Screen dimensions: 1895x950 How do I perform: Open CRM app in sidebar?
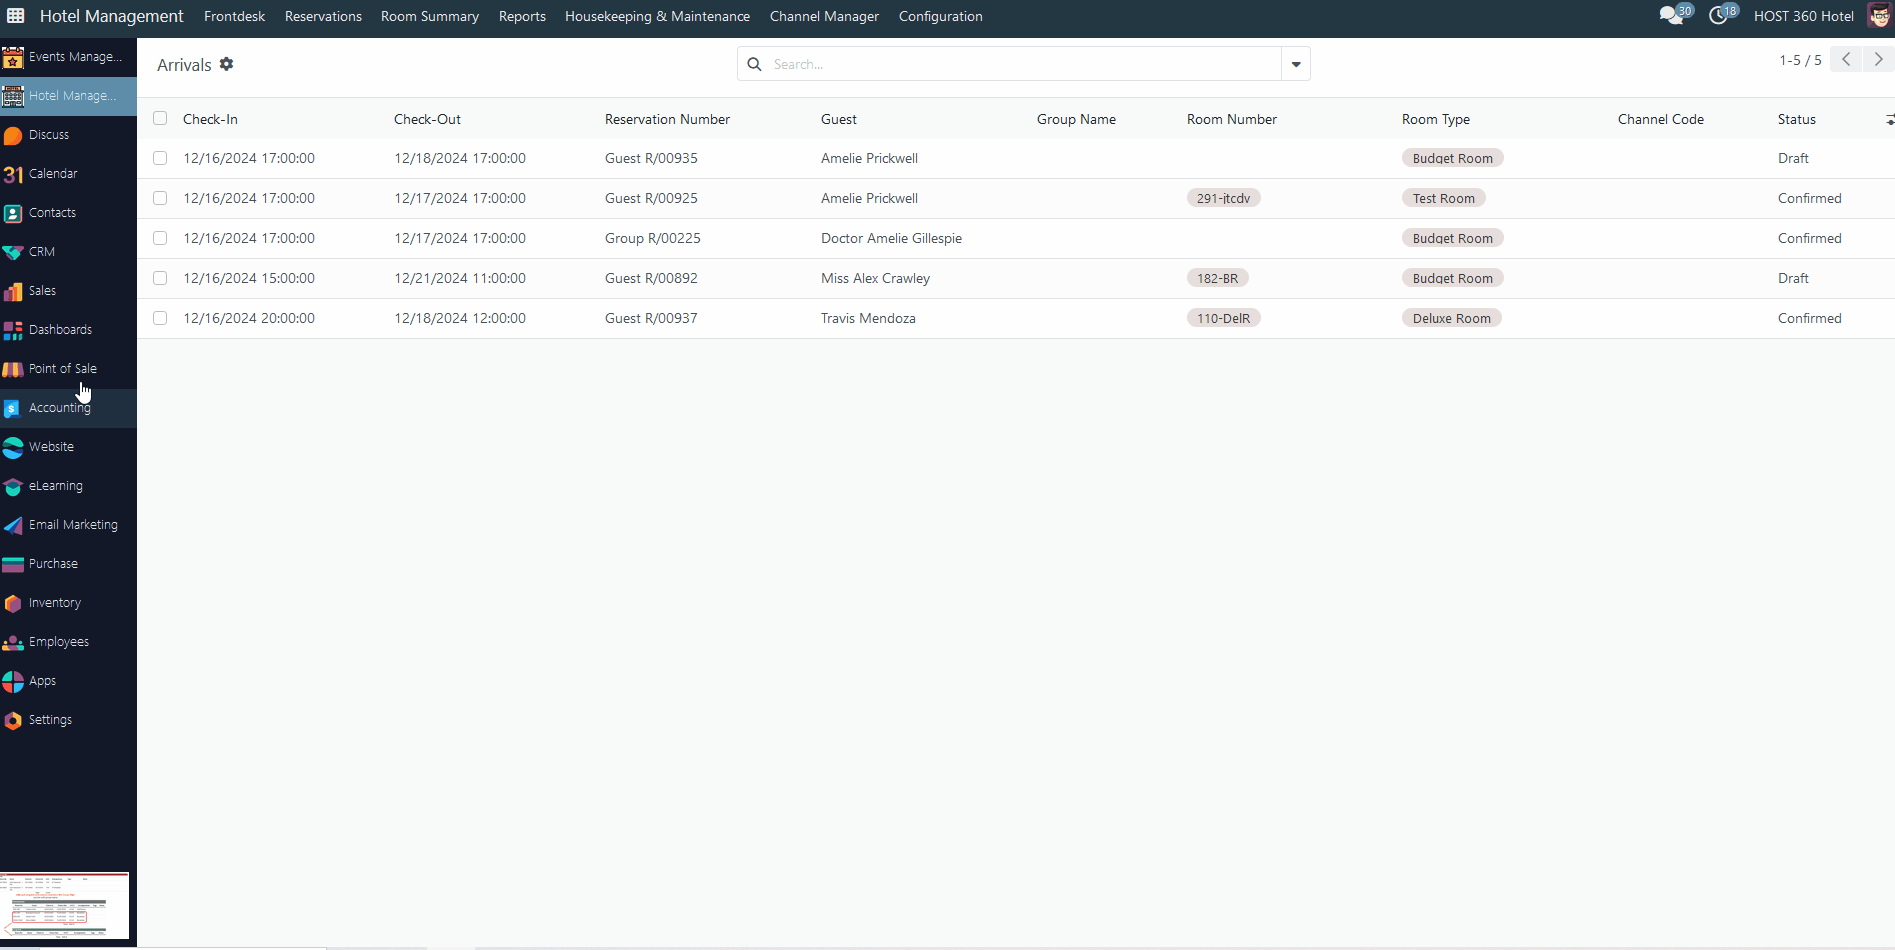[68, 252]
